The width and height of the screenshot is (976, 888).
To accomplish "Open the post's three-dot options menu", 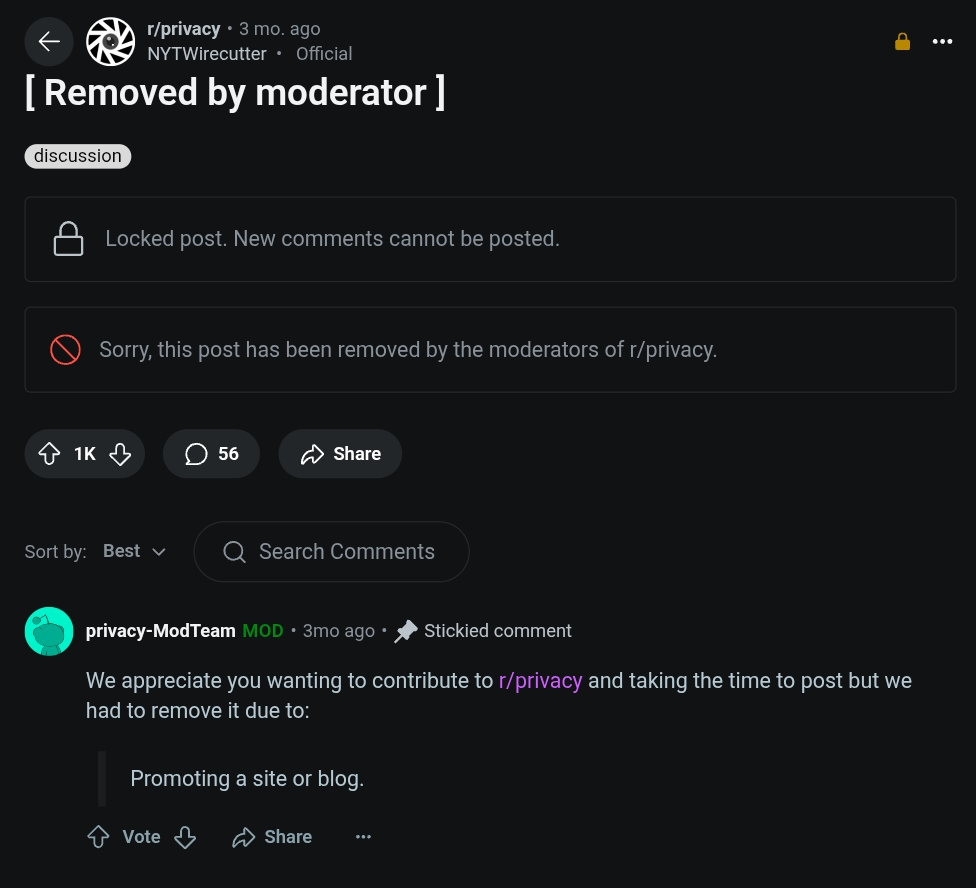I will coord(942,41).
